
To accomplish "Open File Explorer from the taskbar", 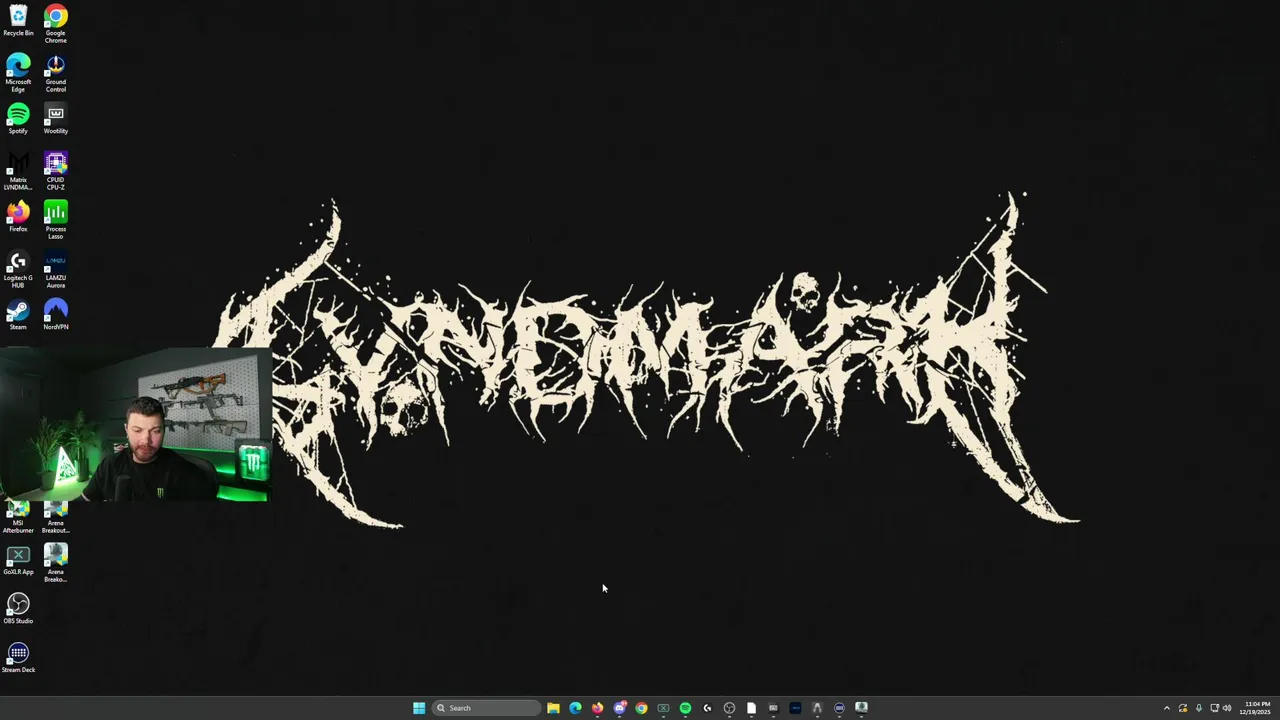I will point(553,708).
